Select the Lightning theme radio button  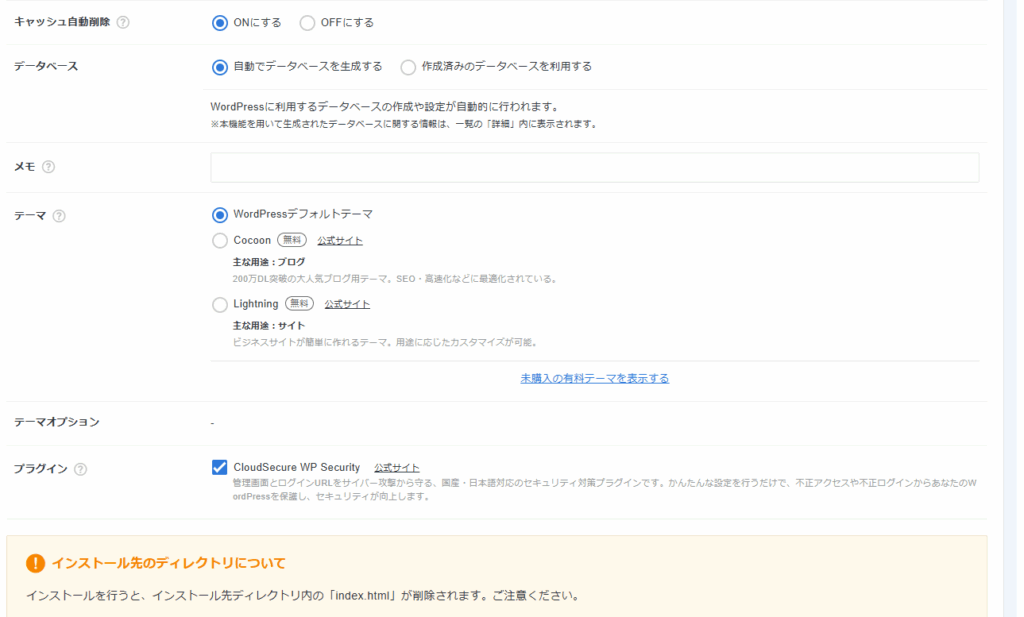click(220, 304)
